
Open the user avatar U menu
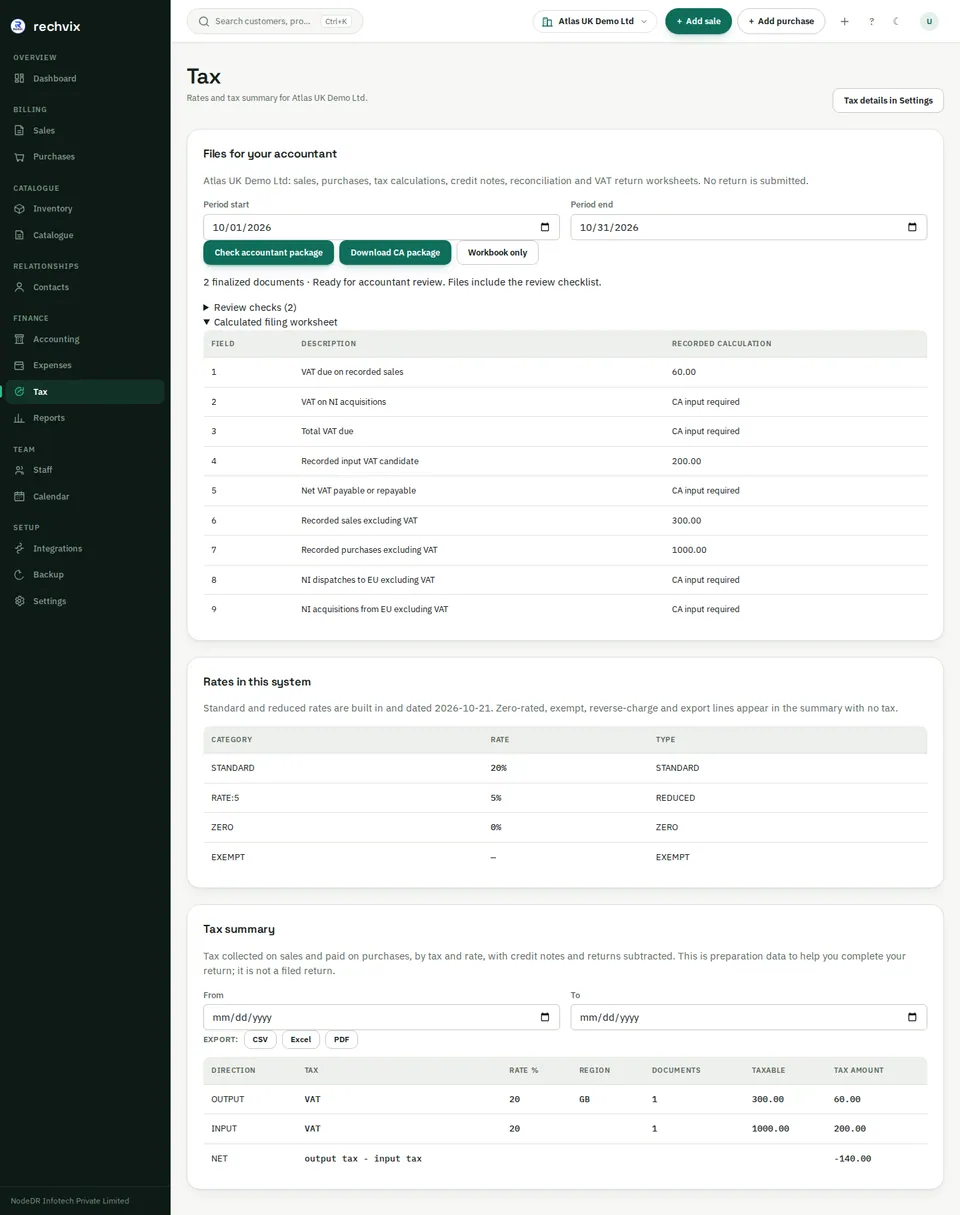point(929,21)
